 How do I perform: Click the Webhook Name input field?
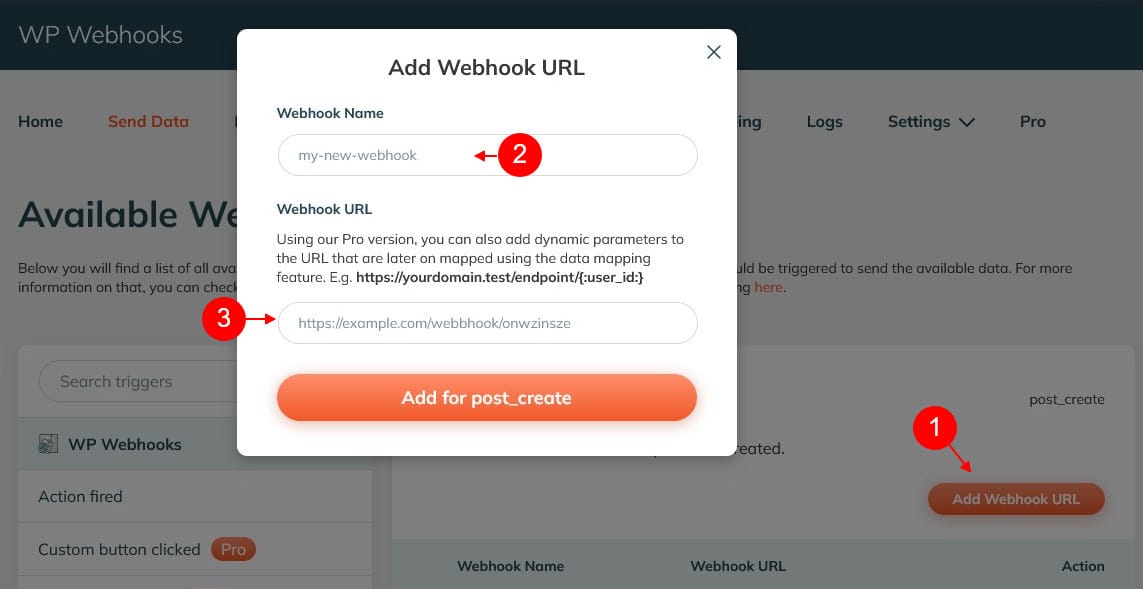488,155
